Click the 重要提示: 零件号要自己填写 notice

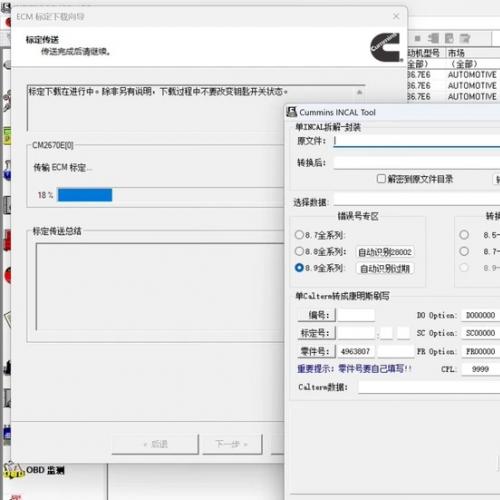(354, 369)
